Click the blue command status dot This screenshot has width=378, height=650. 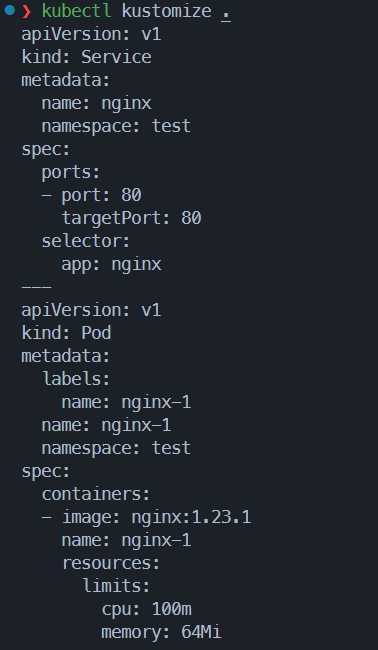10,10
